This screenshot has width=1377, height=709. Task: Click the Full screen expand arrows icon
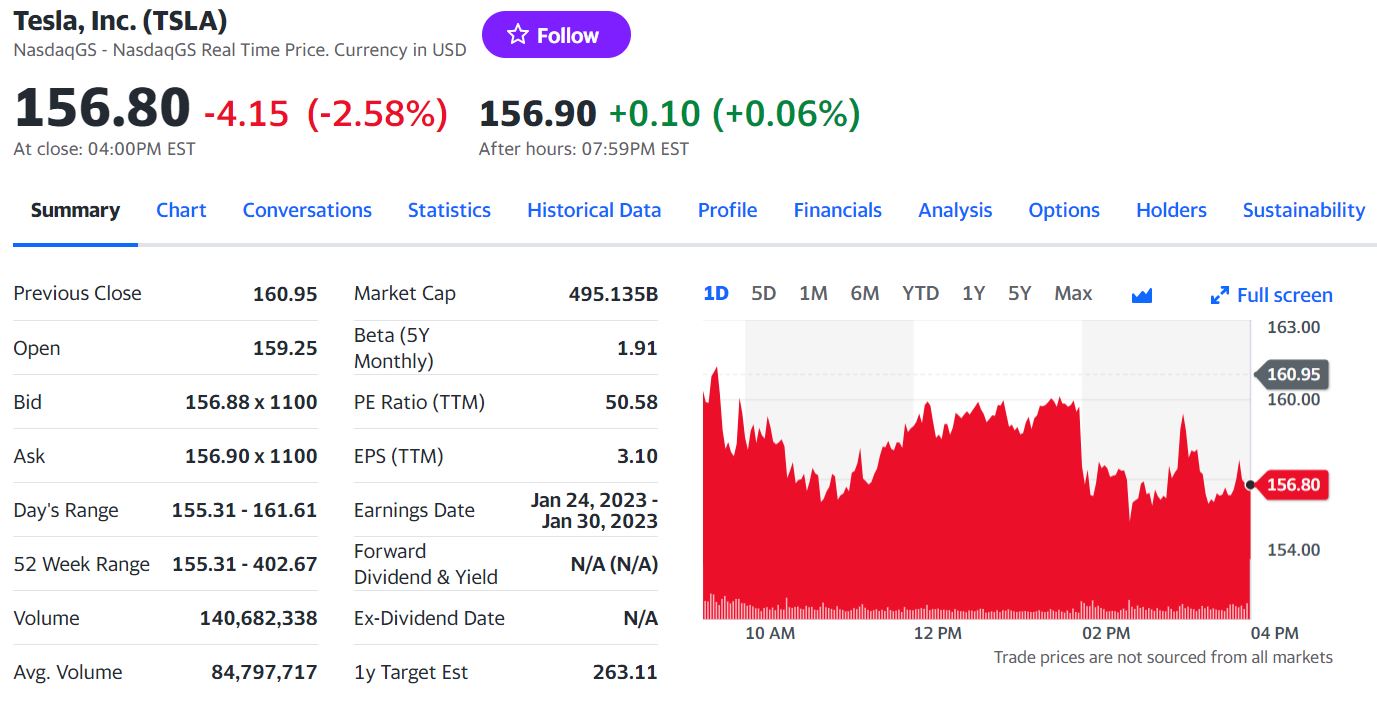click(x=1219, y=295)
